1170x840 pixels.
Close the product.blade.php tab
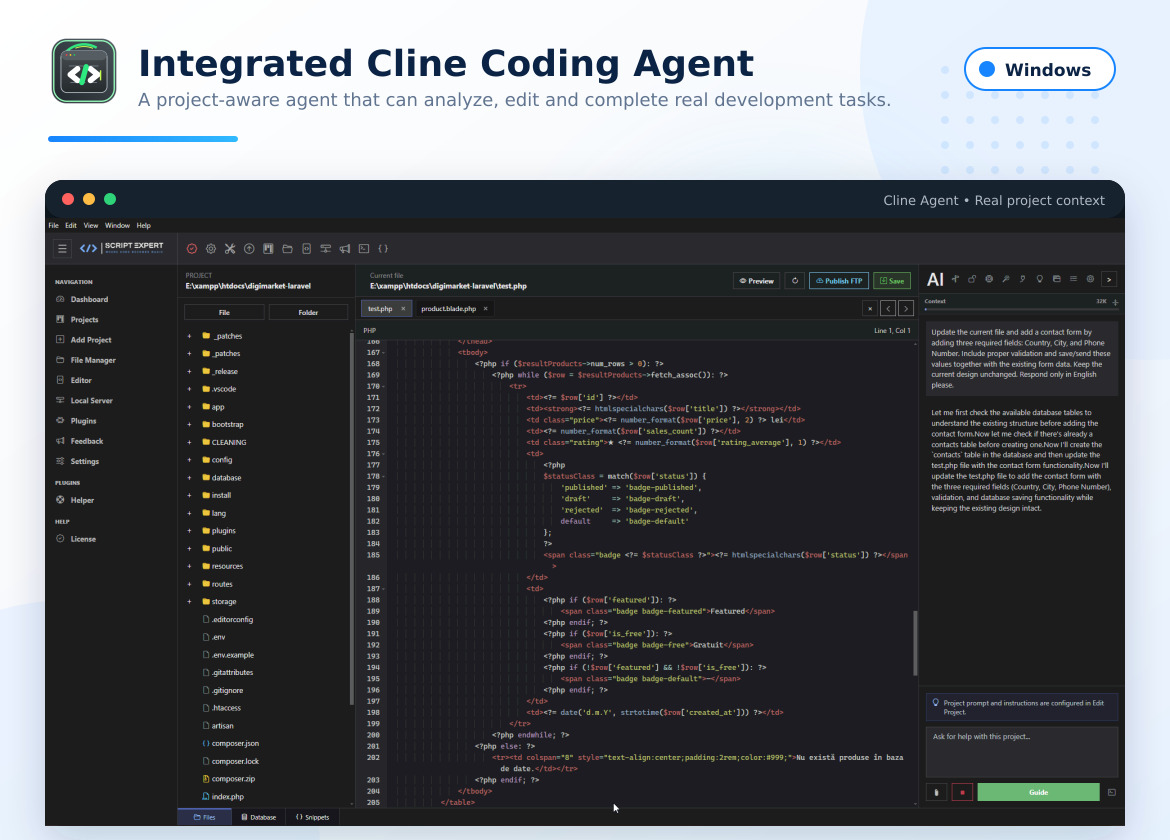coord(485,309)
